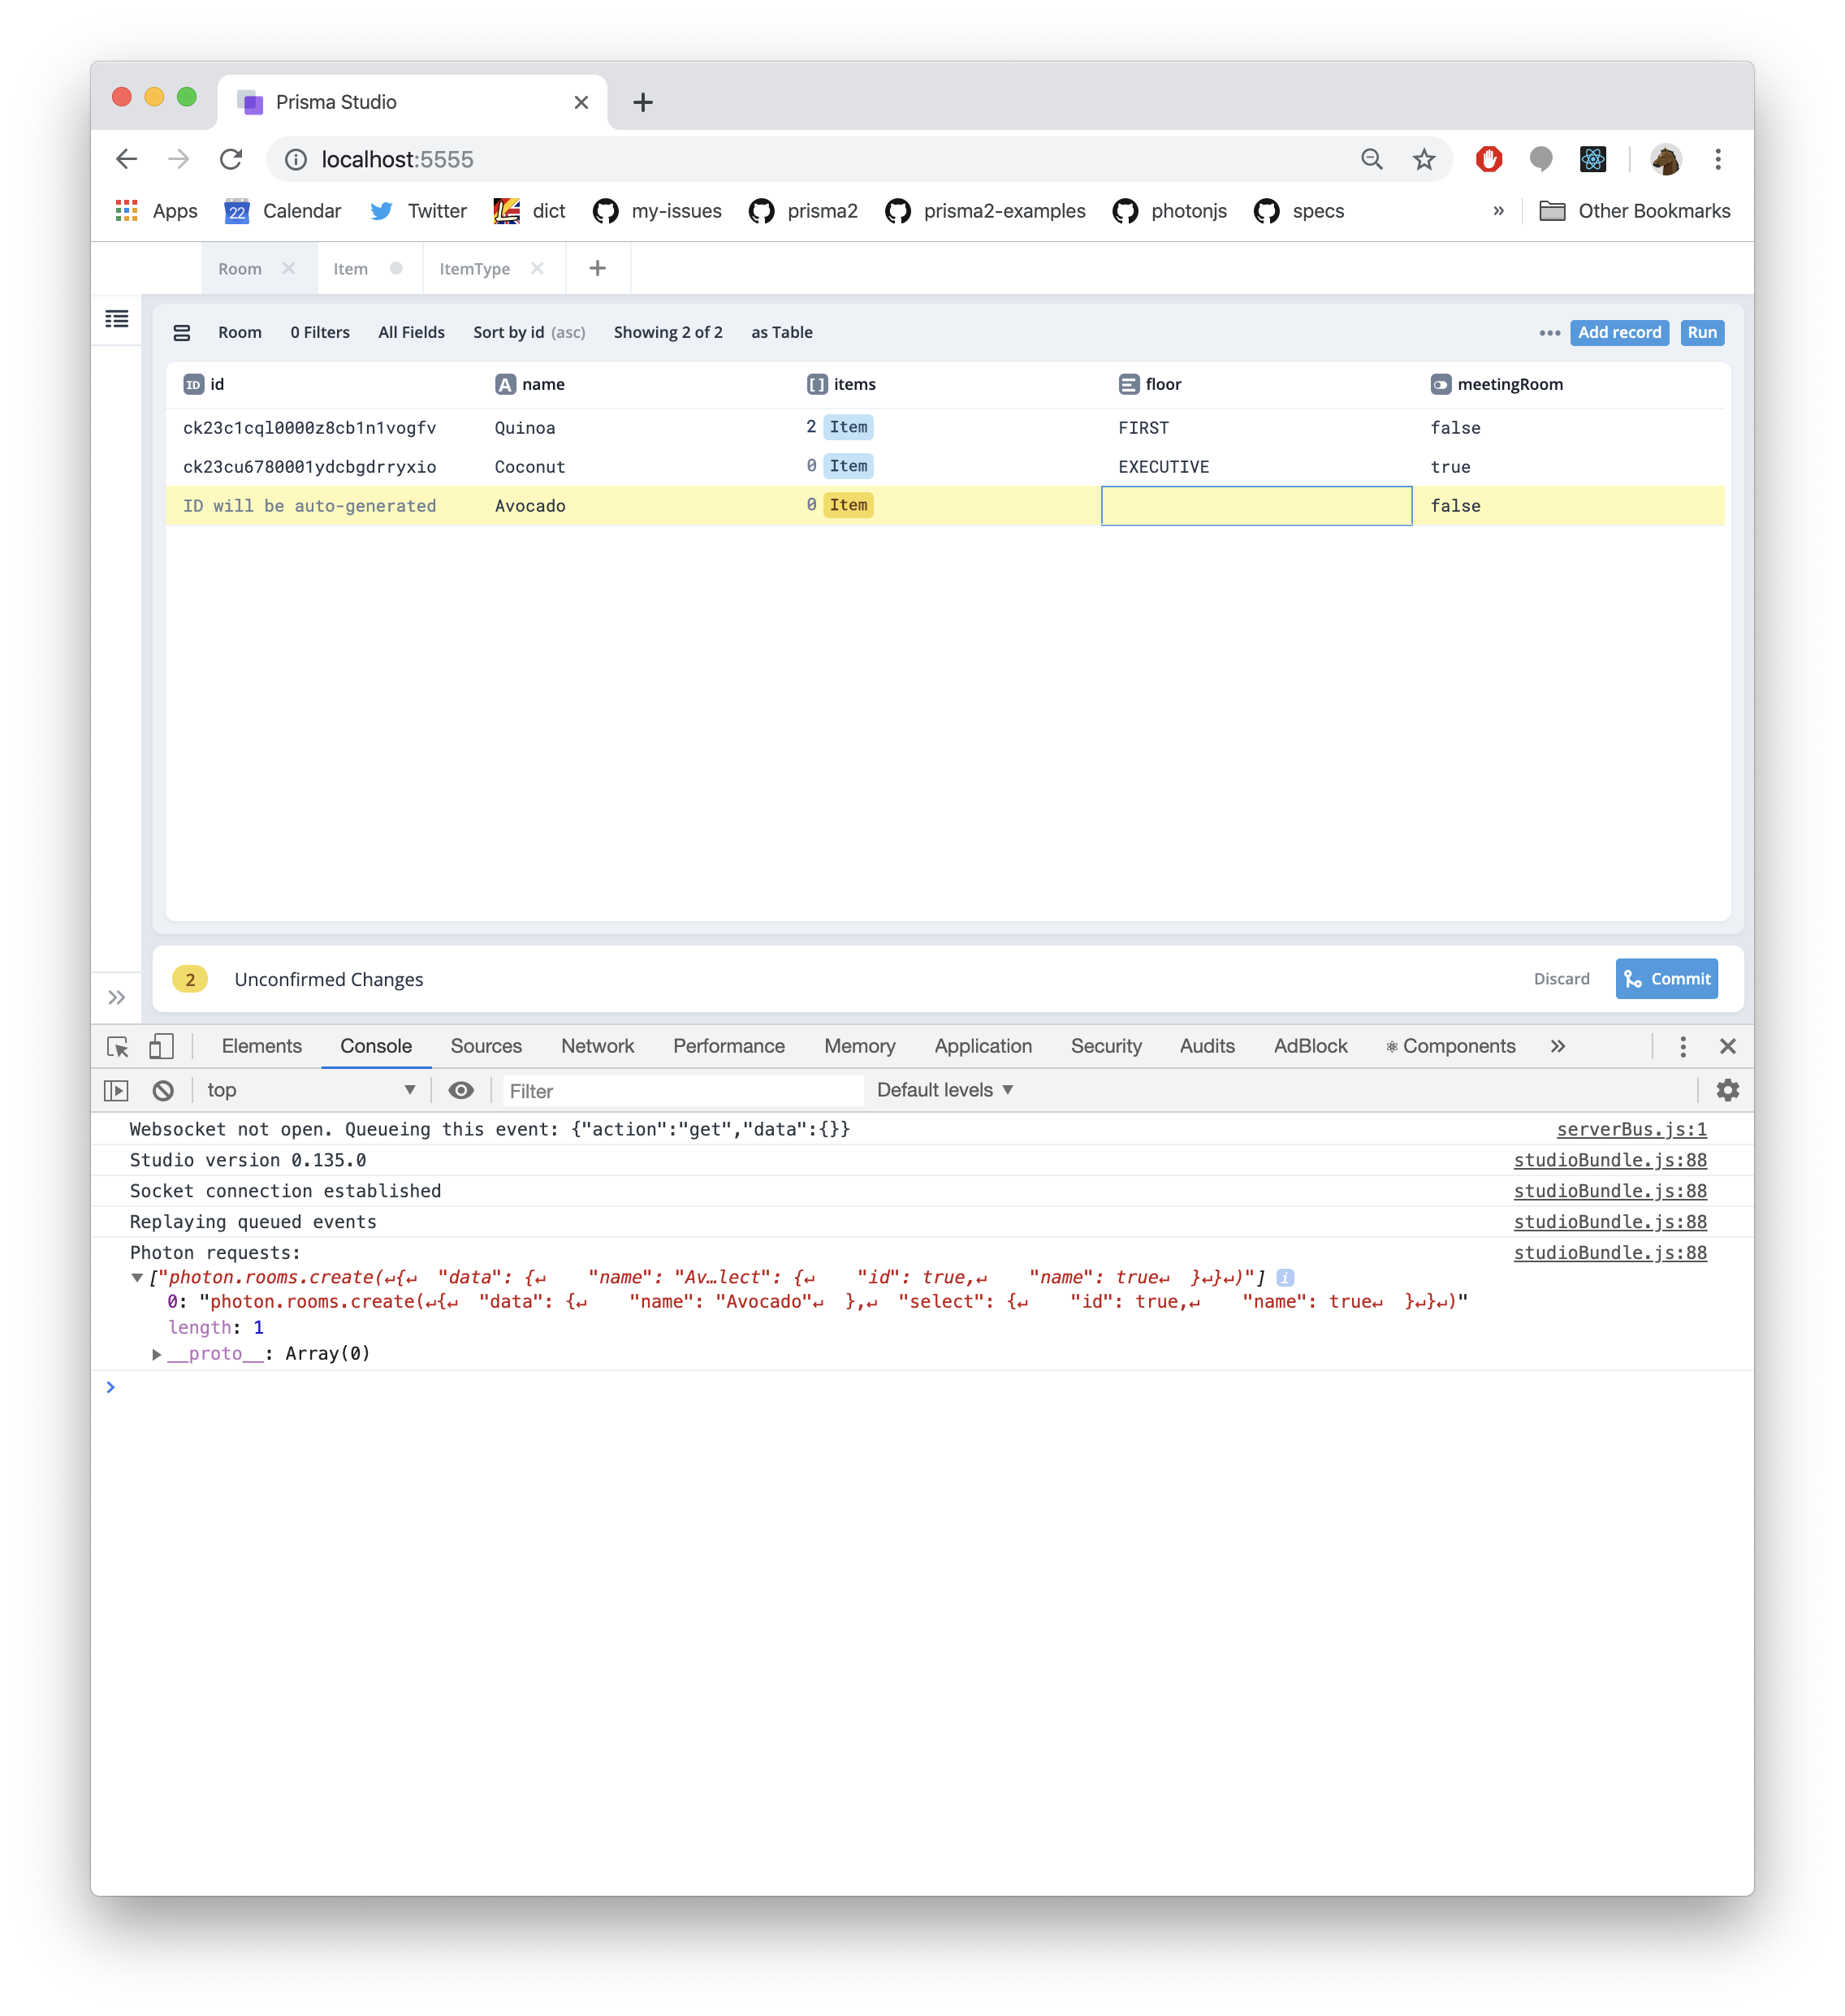Select the inspect element tool in DevTools

[x=117, y=1046]
